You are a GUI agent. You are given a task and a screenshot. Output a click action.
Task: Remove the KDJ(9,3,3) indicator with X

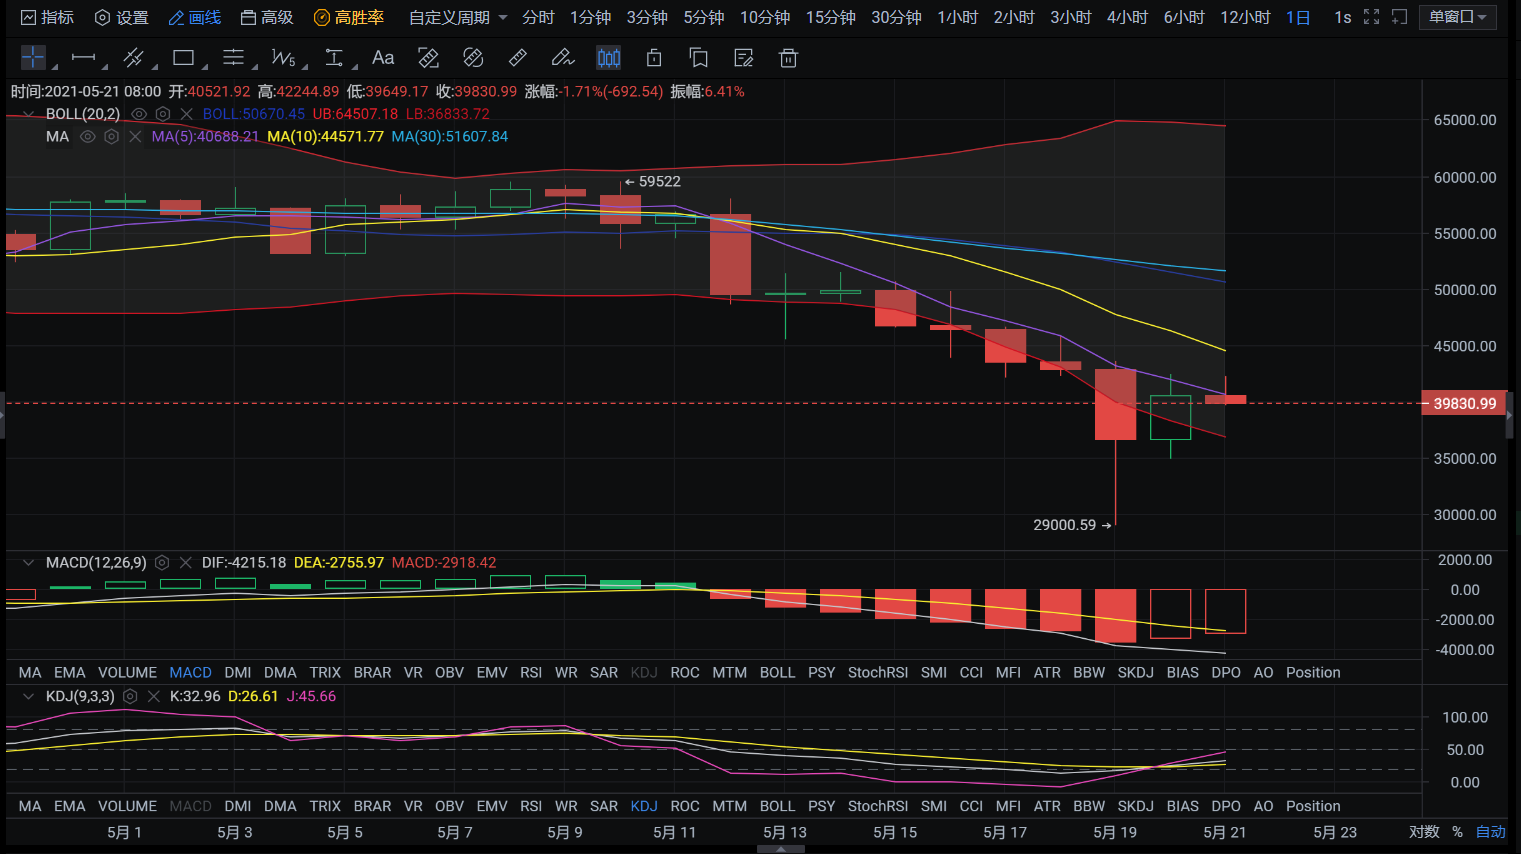tap(153, 696)
